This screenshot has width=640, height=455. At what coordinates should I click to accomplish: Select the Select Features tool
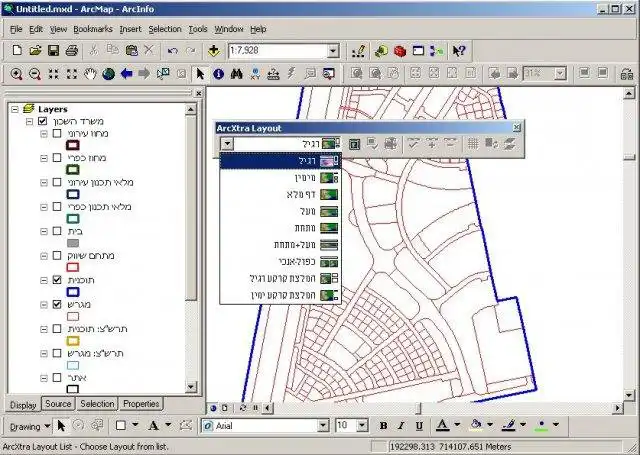tap(163, 74)
